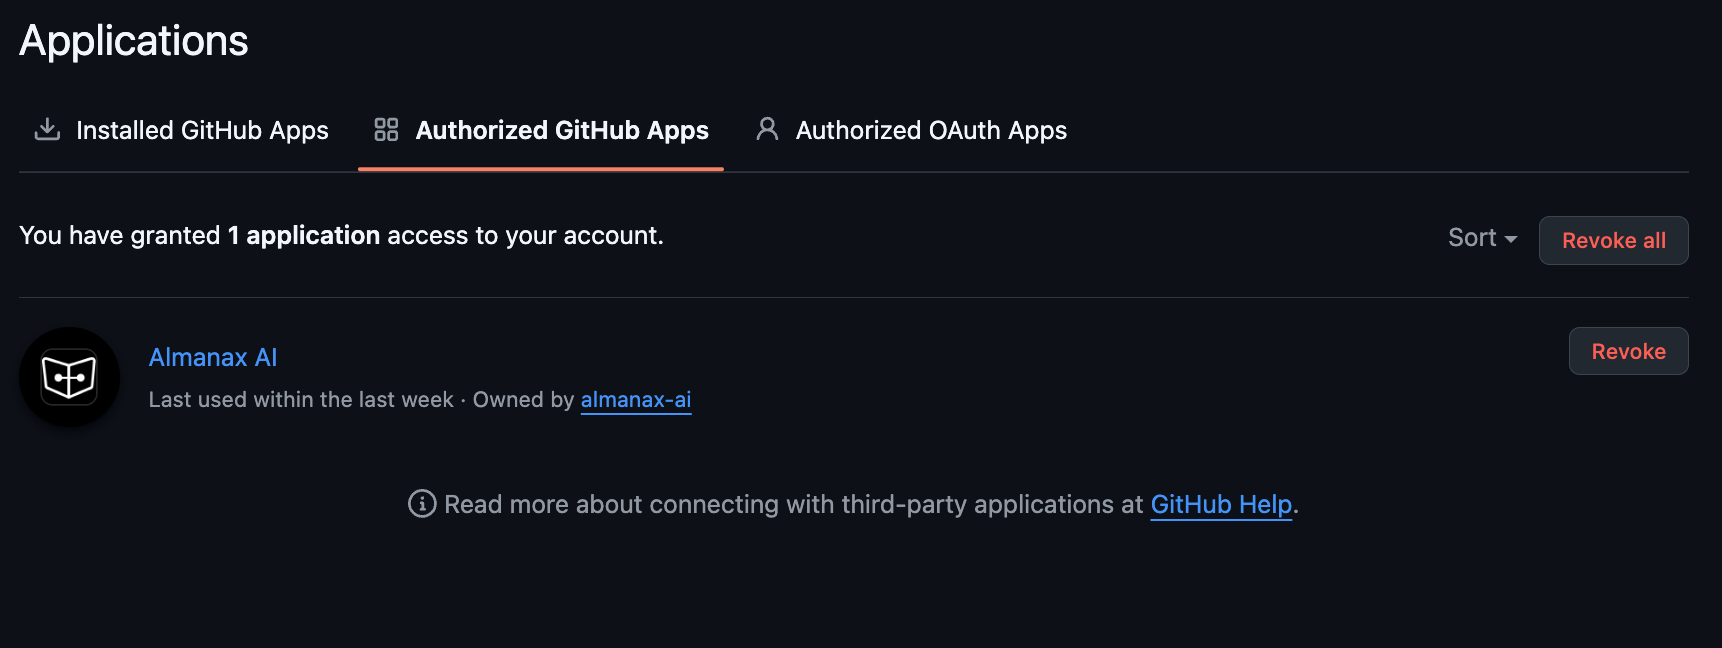Open the Installed GitHub Apps tab
Screen dimensions: 1722x648
point(182,130)
